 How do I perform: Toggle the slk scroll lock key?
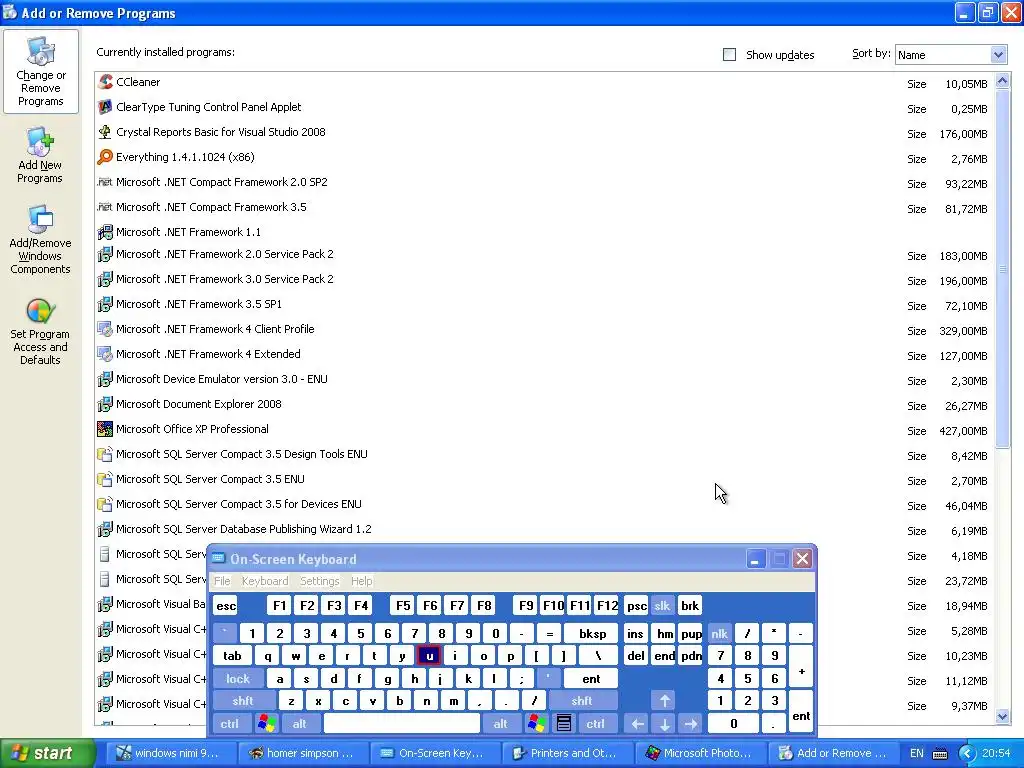(662, 605)
